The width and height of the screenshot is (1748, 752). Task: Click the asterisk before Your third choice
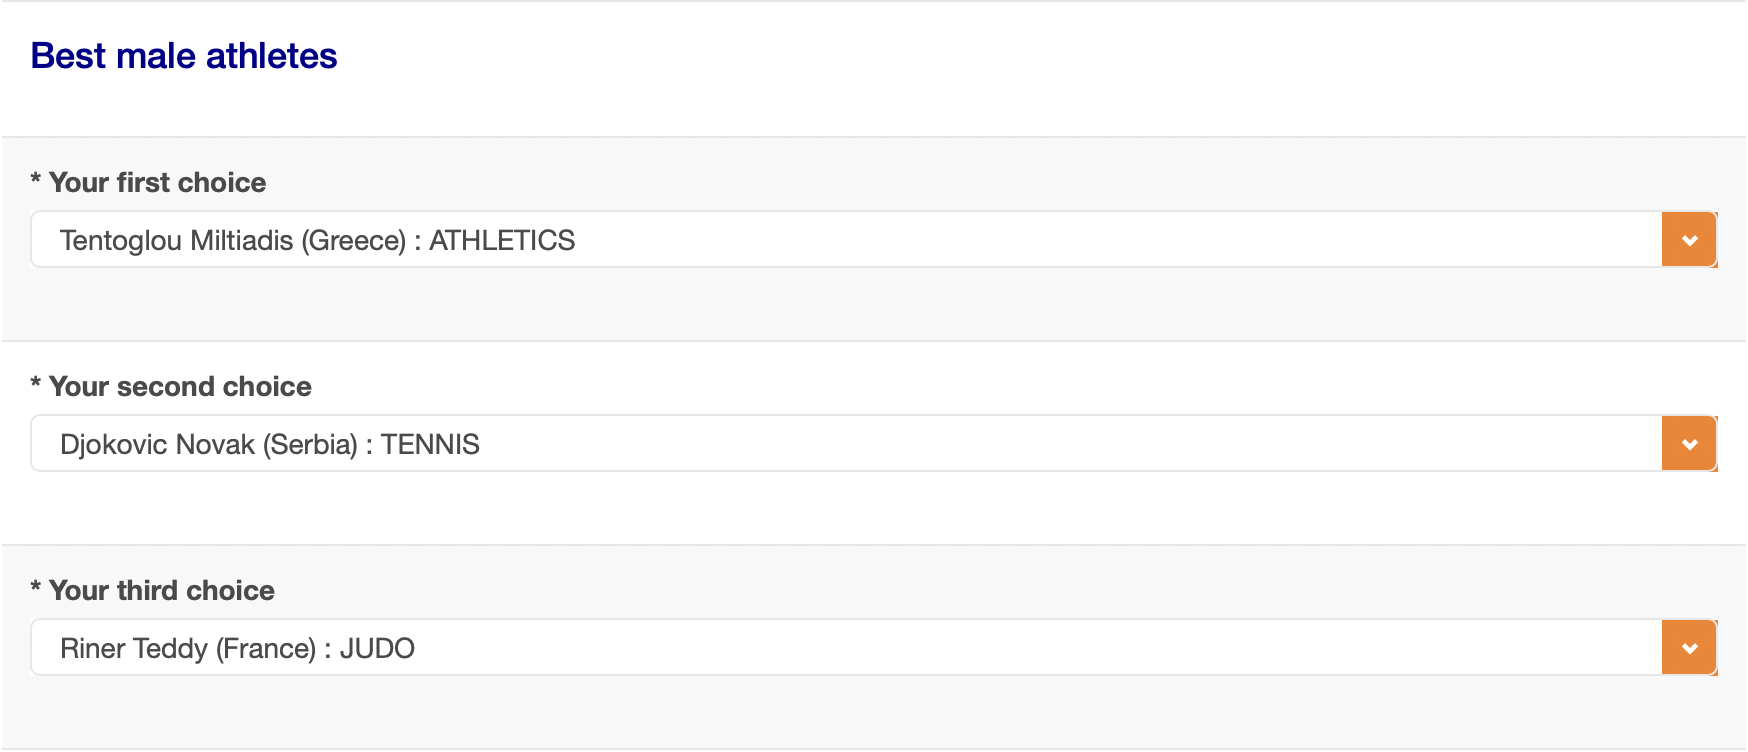click(x=36, y=589)
